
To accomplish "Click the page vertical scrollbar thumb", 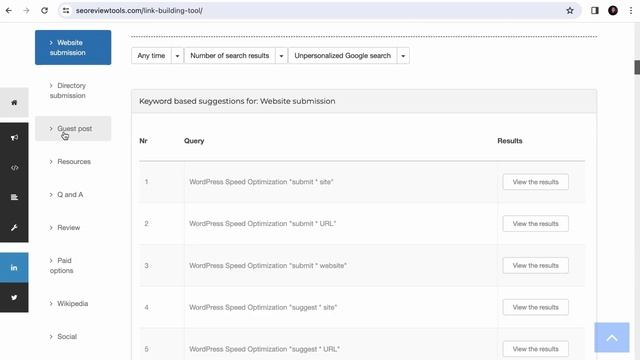I will click(637, 67).
